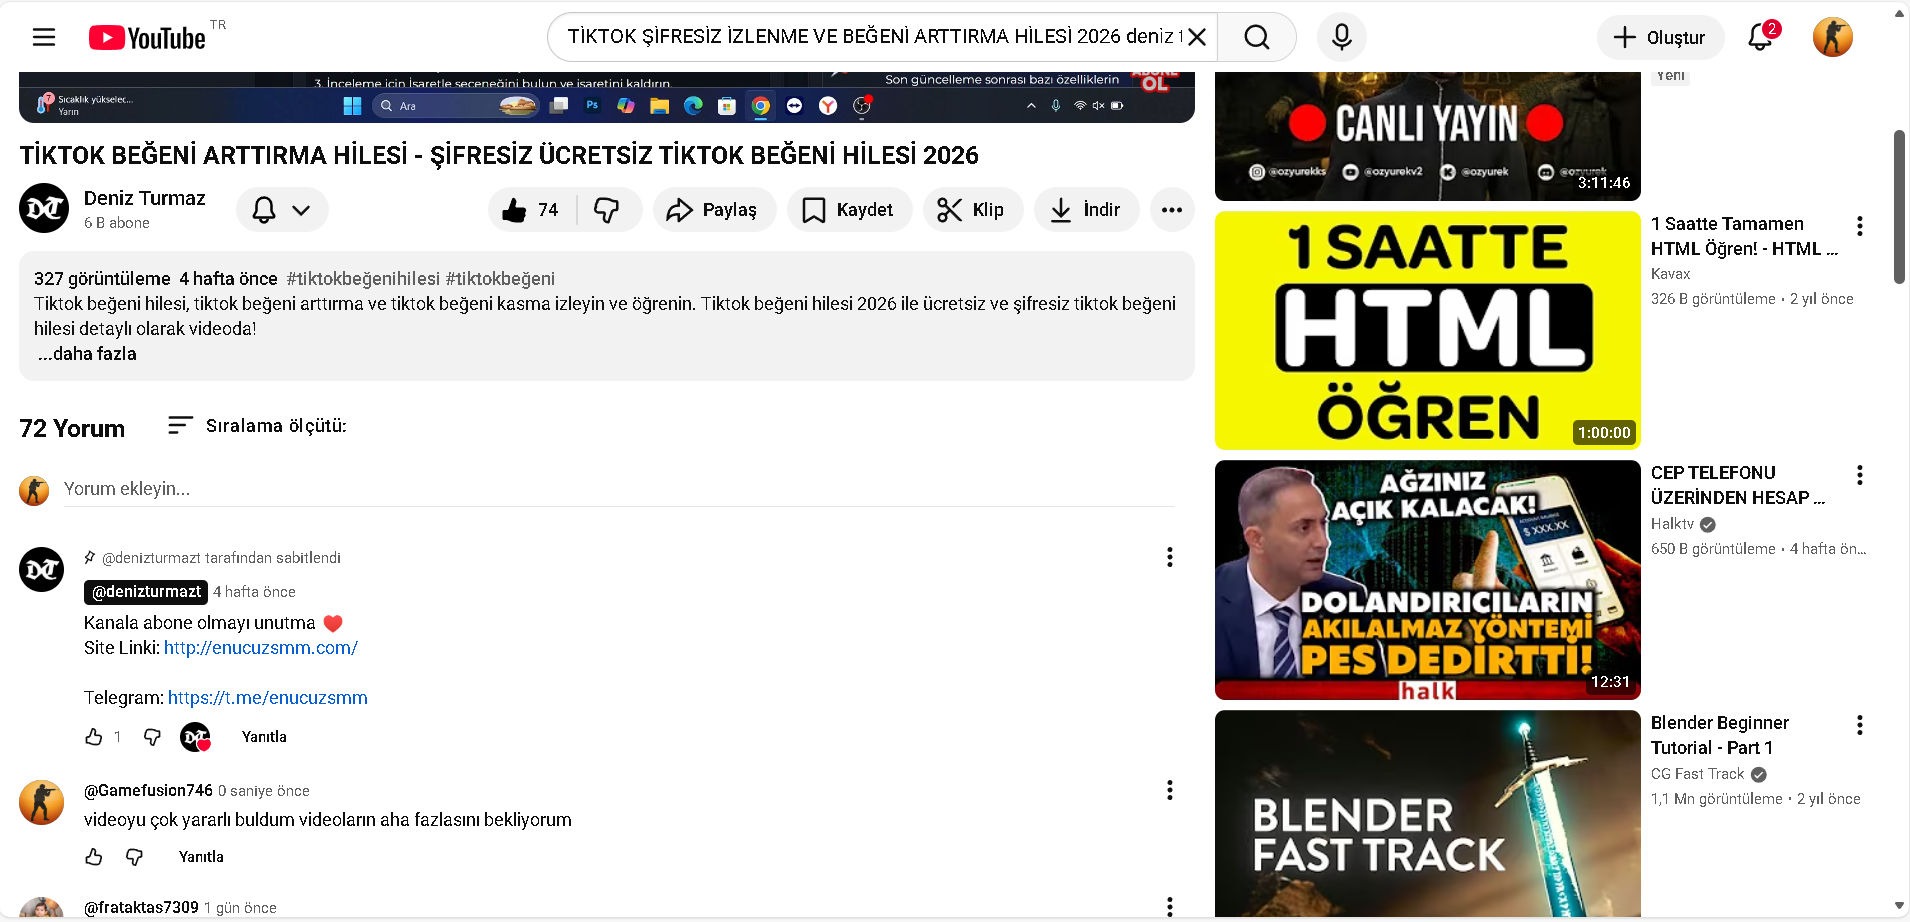Dislike the pinned @denizturmazt comment
The image size is (1910, 922).
(x=152, y=737)
